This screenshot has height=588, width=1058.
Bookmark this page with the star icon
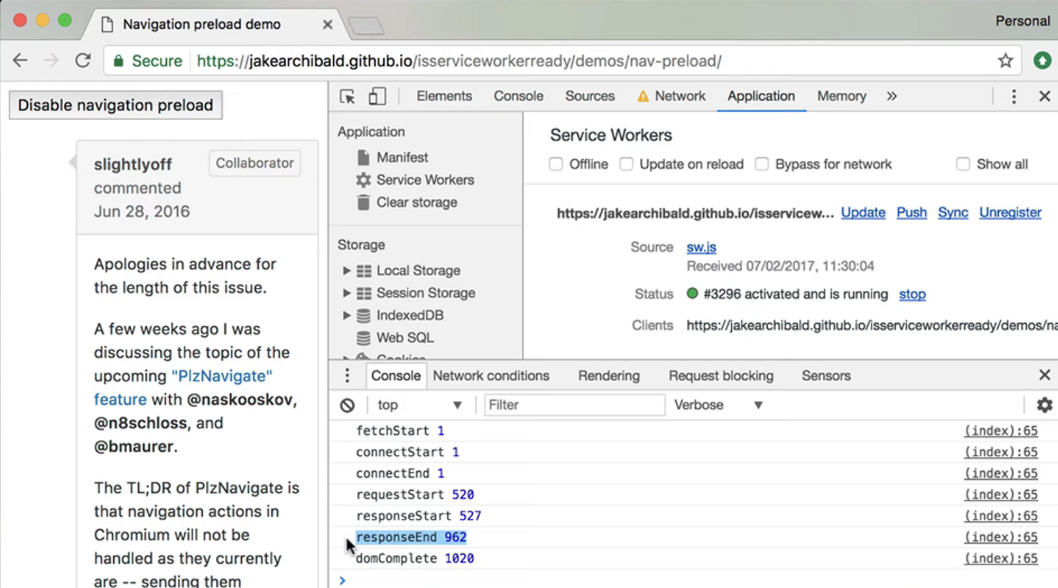(x=1005, y=61)
